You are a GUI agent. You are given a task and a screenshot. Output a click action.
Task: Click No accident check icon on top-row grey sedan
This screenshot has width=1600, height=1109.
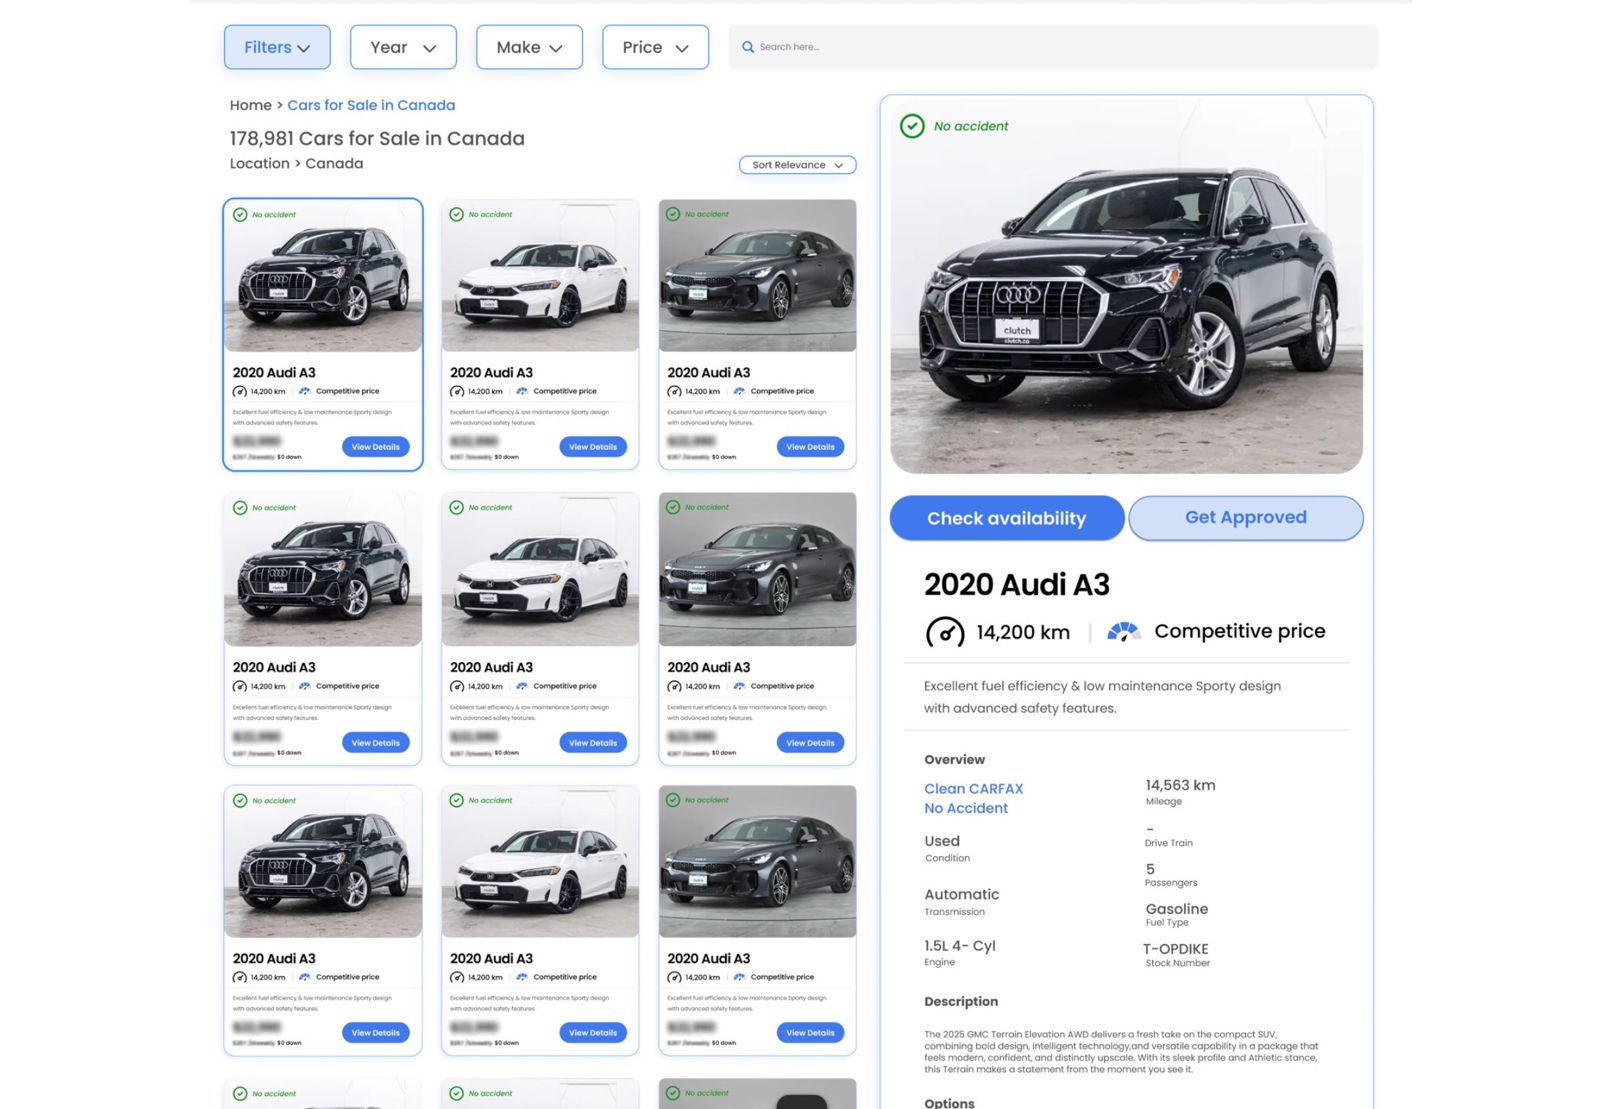coord(673,214)
